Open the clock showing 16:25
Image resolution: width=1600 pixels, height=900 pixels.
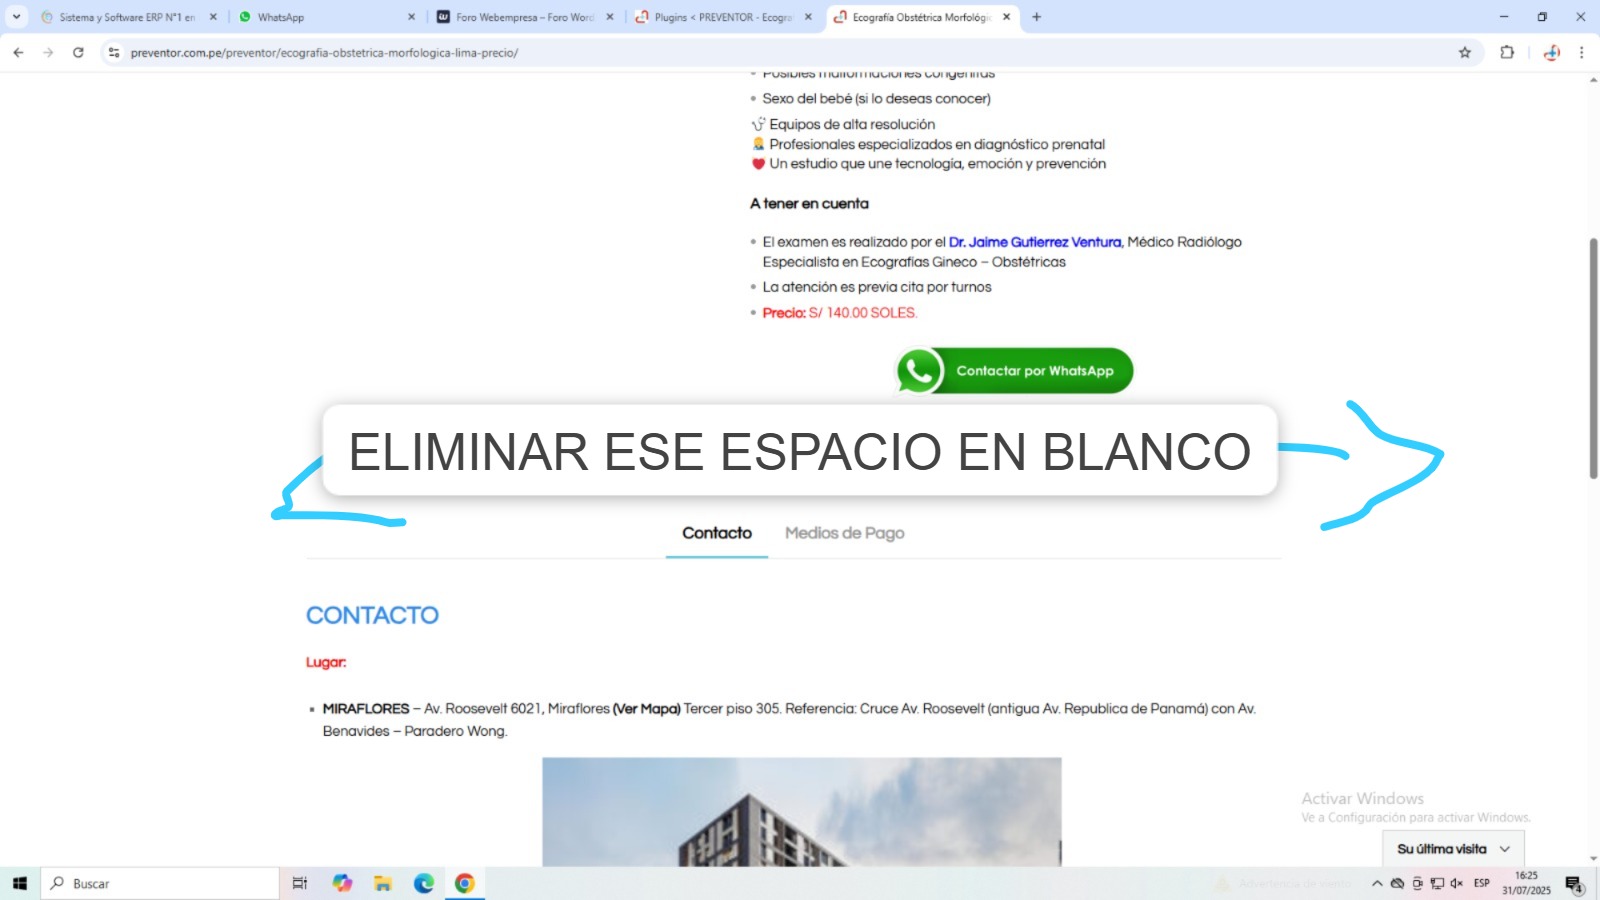(x=1526, y=883)
